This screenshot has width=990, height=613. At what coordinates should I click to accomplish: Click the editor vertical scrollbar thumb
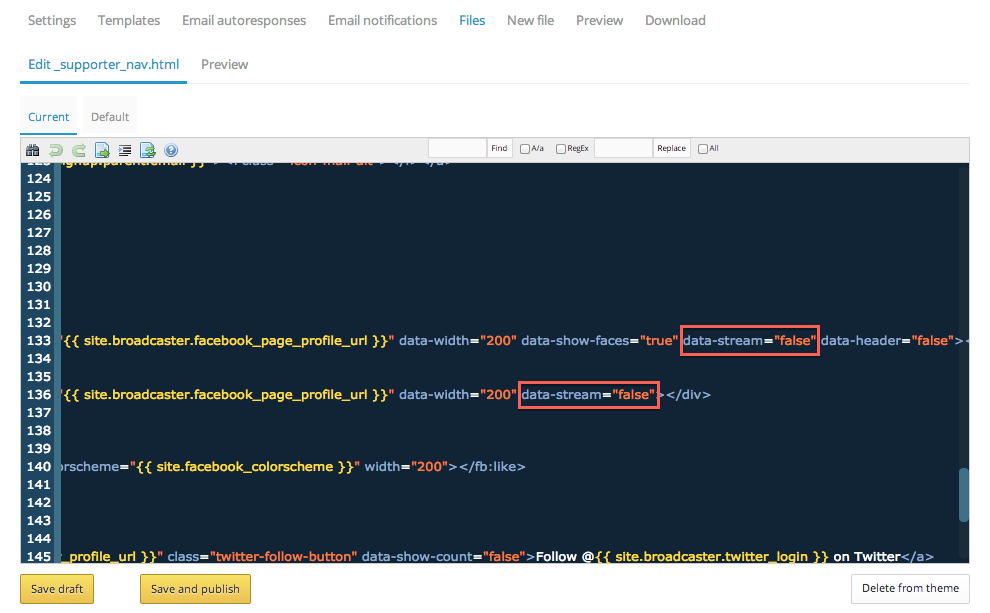pos(964,495)
